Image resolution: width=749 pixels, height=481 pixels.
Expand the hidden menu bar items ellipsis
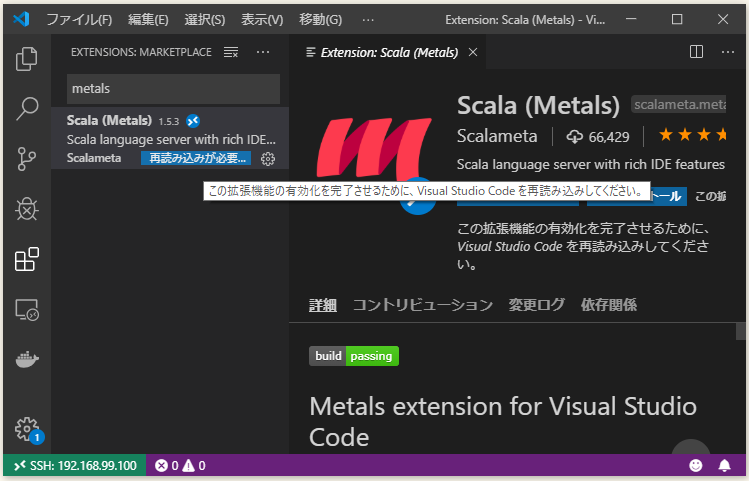pyautogui.click(x=368, y=20)
